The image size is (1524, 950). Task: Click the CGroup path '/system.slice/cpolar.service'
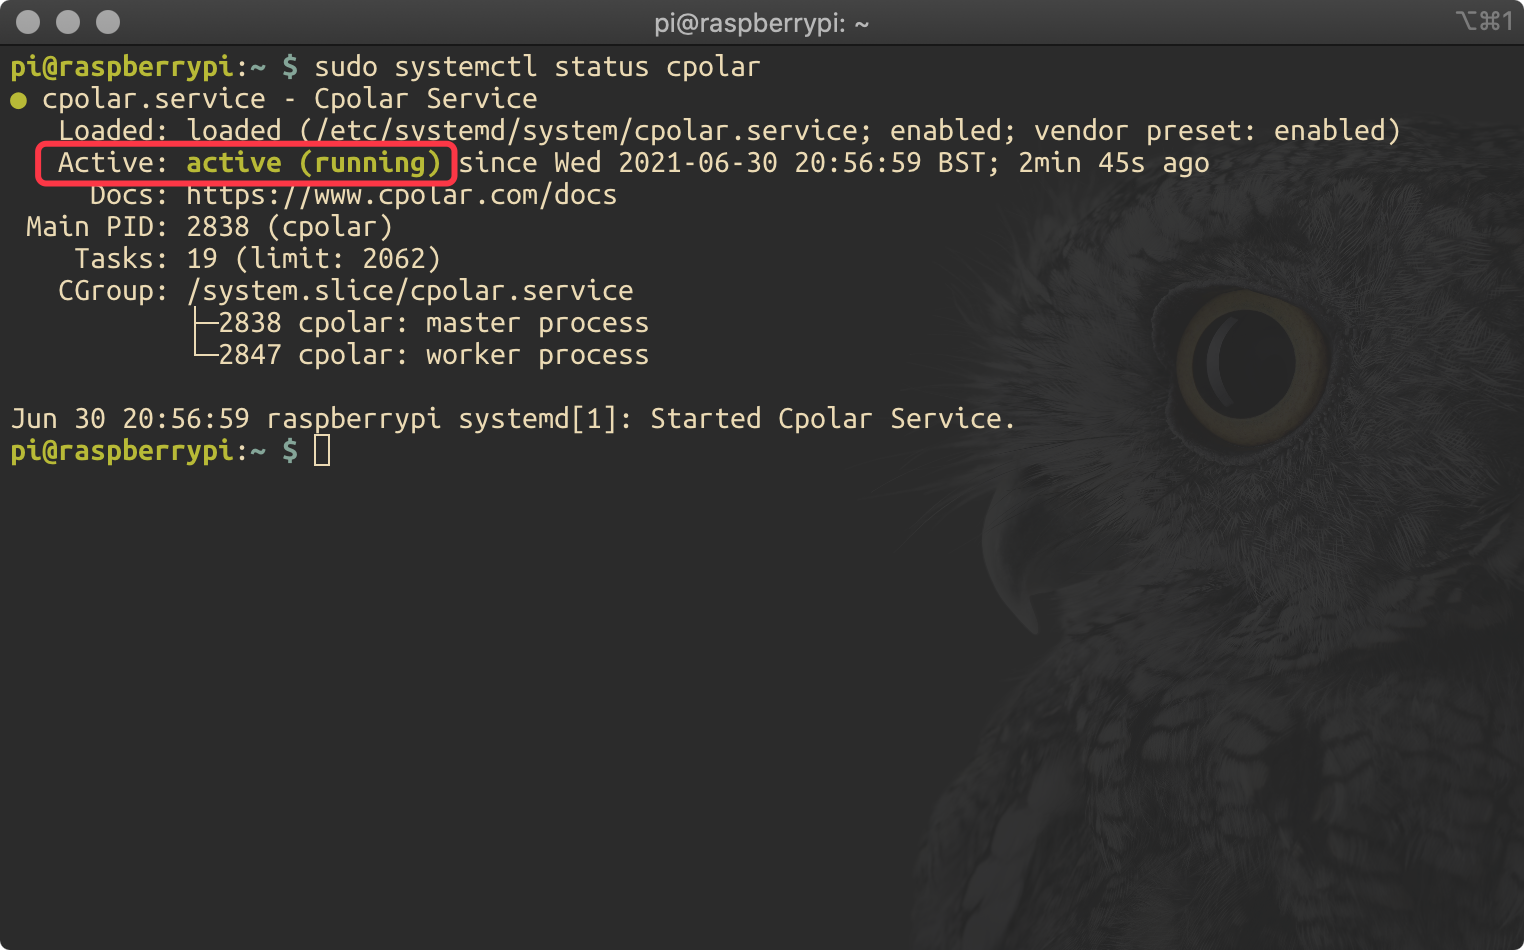point(410,291)
